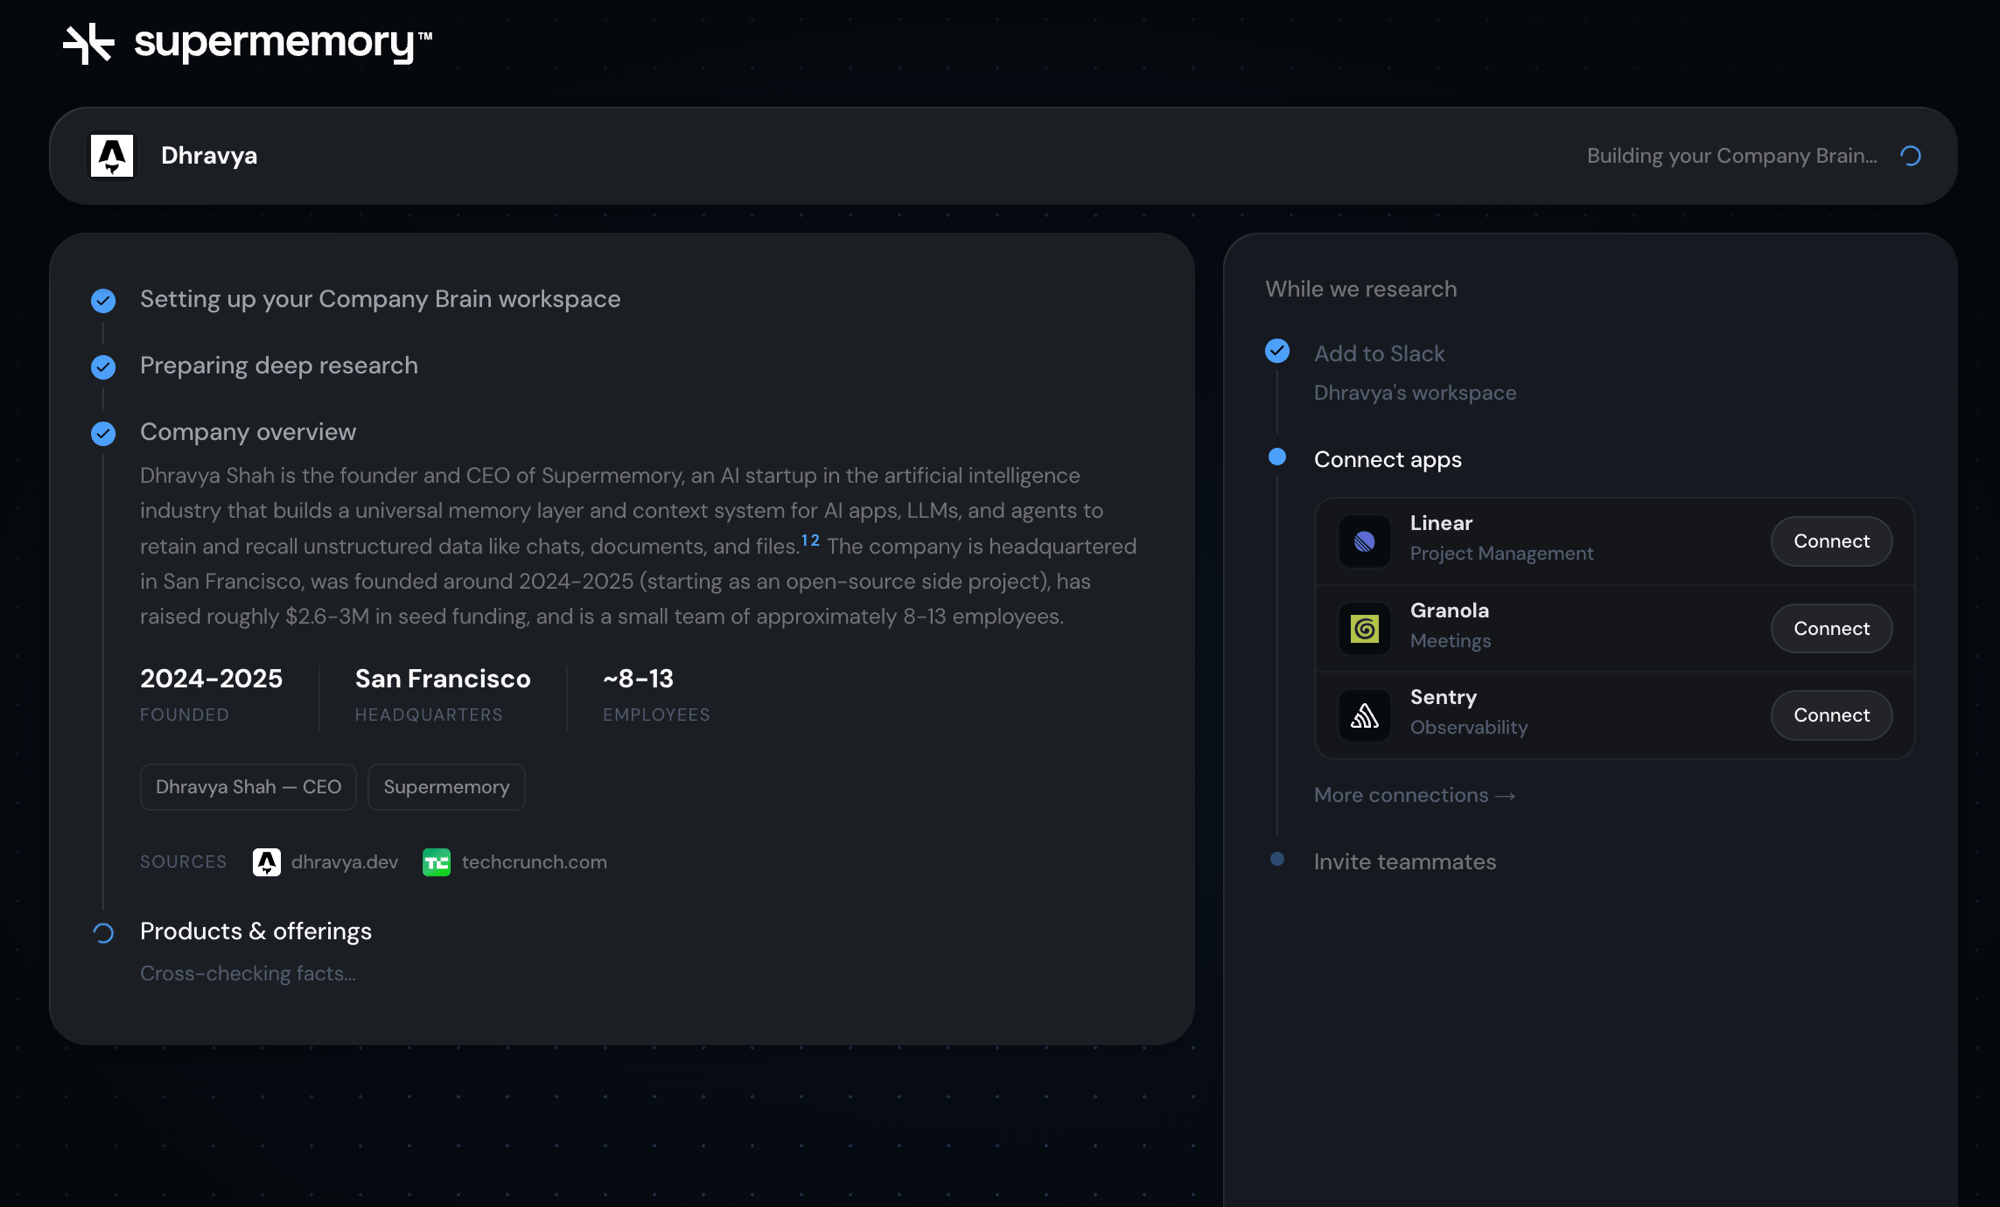Image resolution: width=2000 pixels, height=1207 pixels.
Task: Click the Dhravya company avatar icon
Action: (x=112, y=156)
